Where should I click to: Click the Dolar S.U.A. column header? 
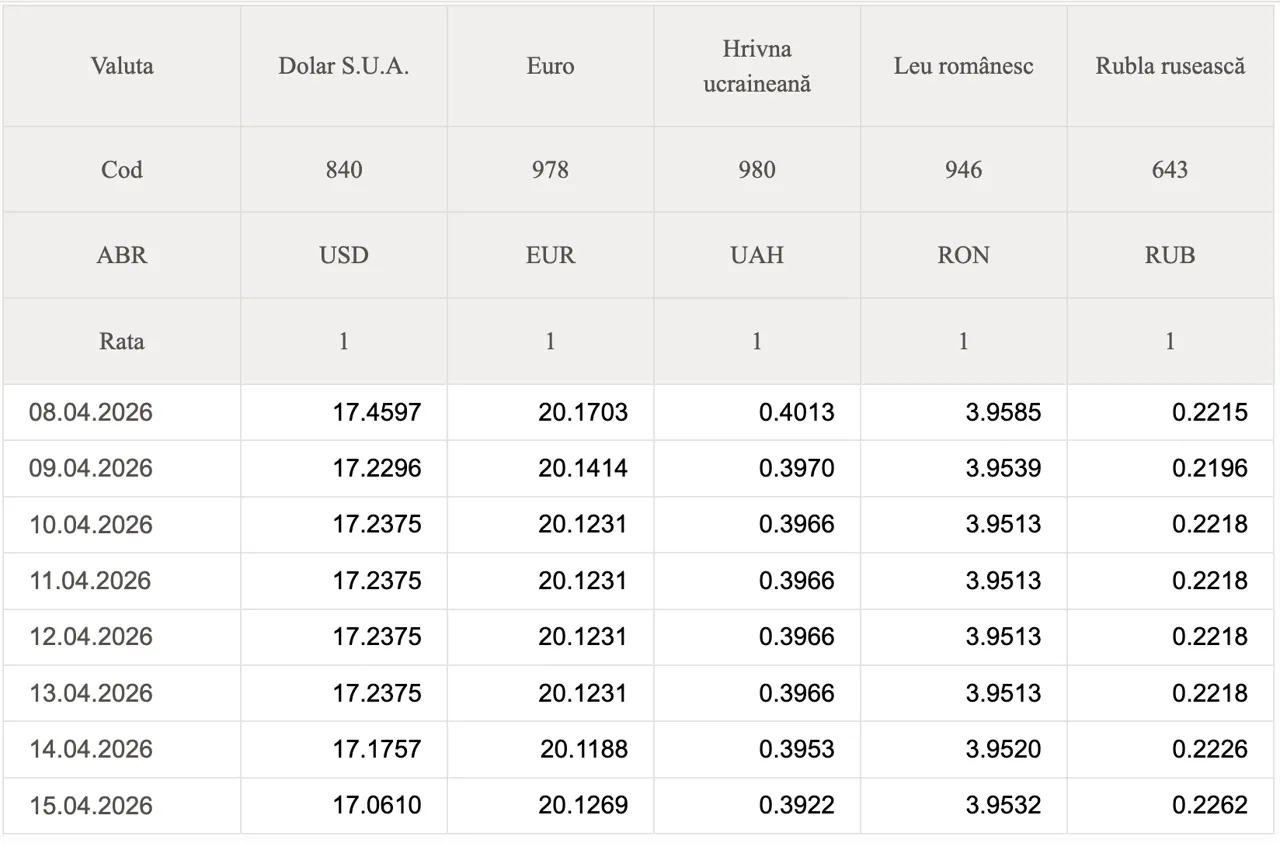(343, 67)
